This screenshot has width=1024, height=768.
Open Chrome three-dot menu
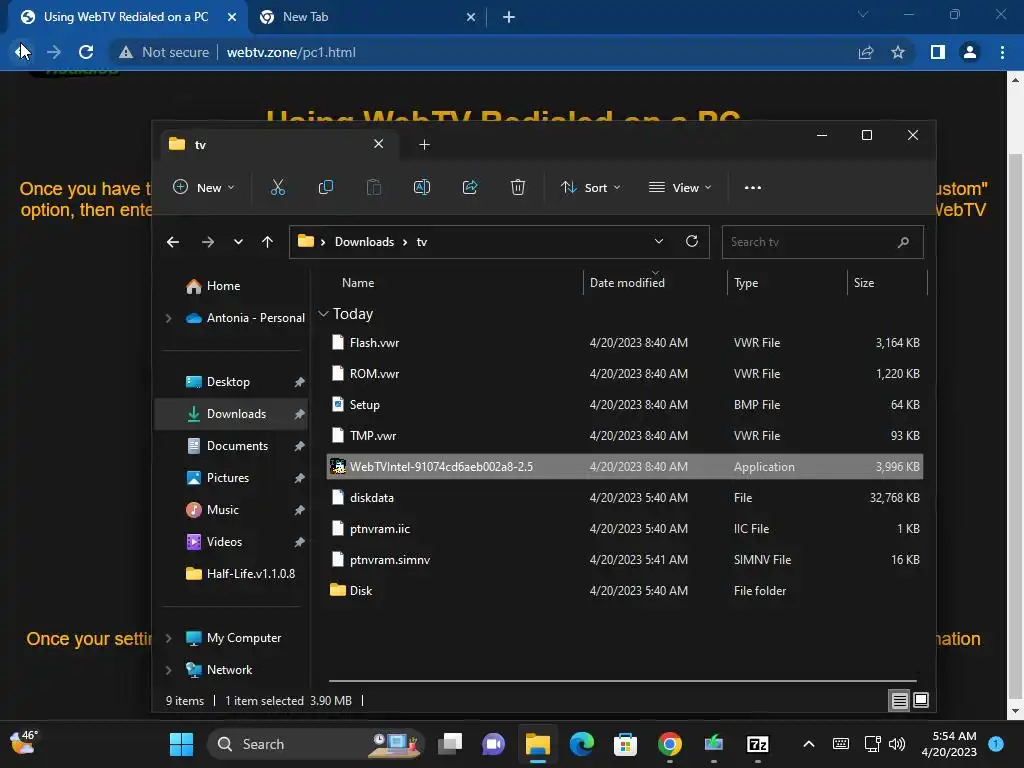coord(1002,52)
